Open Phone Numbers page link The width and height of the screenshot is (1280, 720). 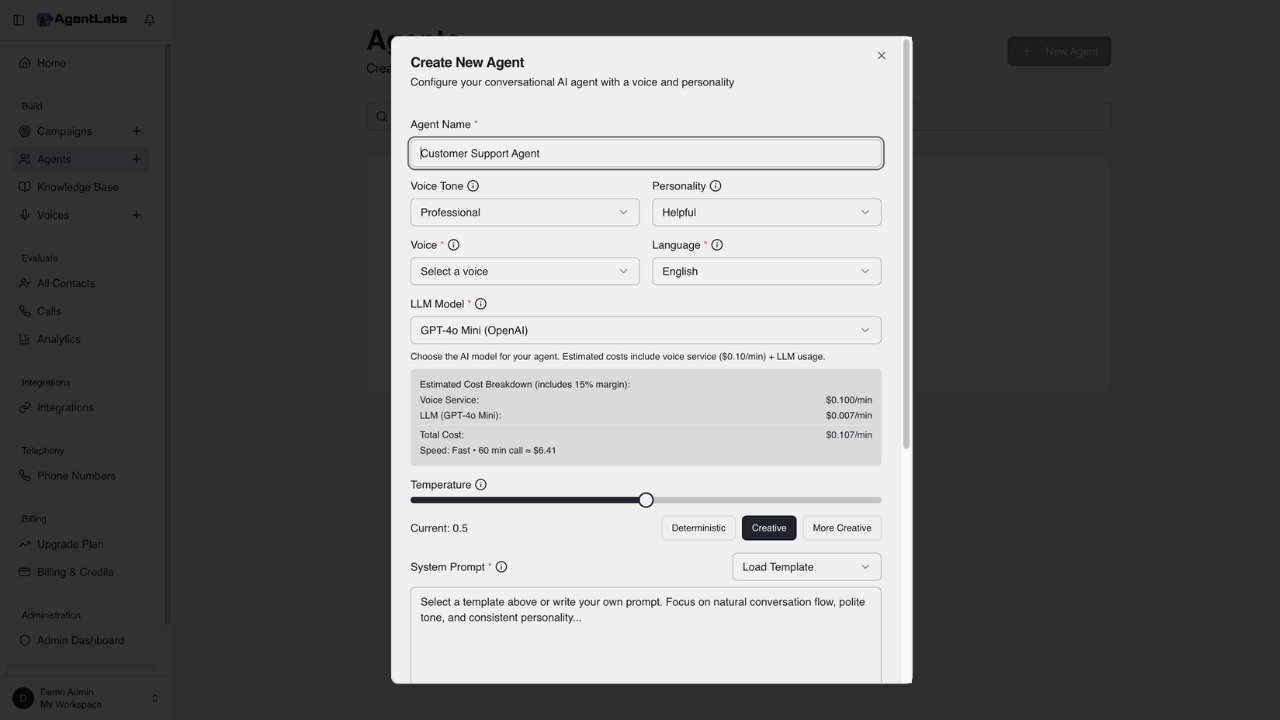[x=81, y=476]
